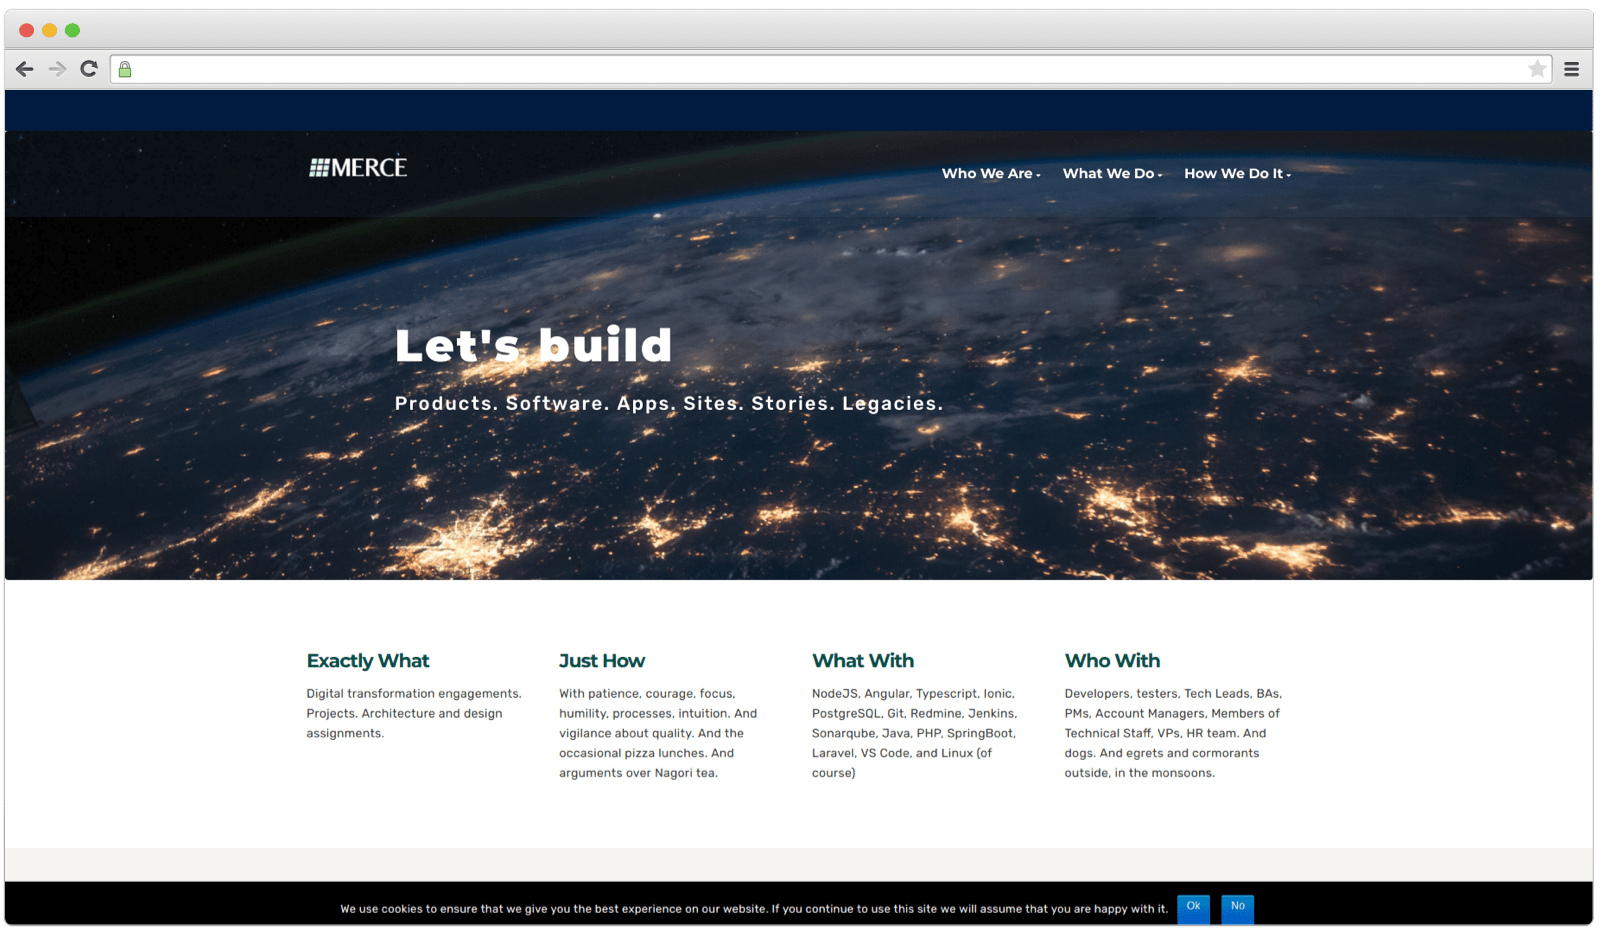Expand the Who We Are menu
This screenshot has width=1600, height=948.
point(991,173)
